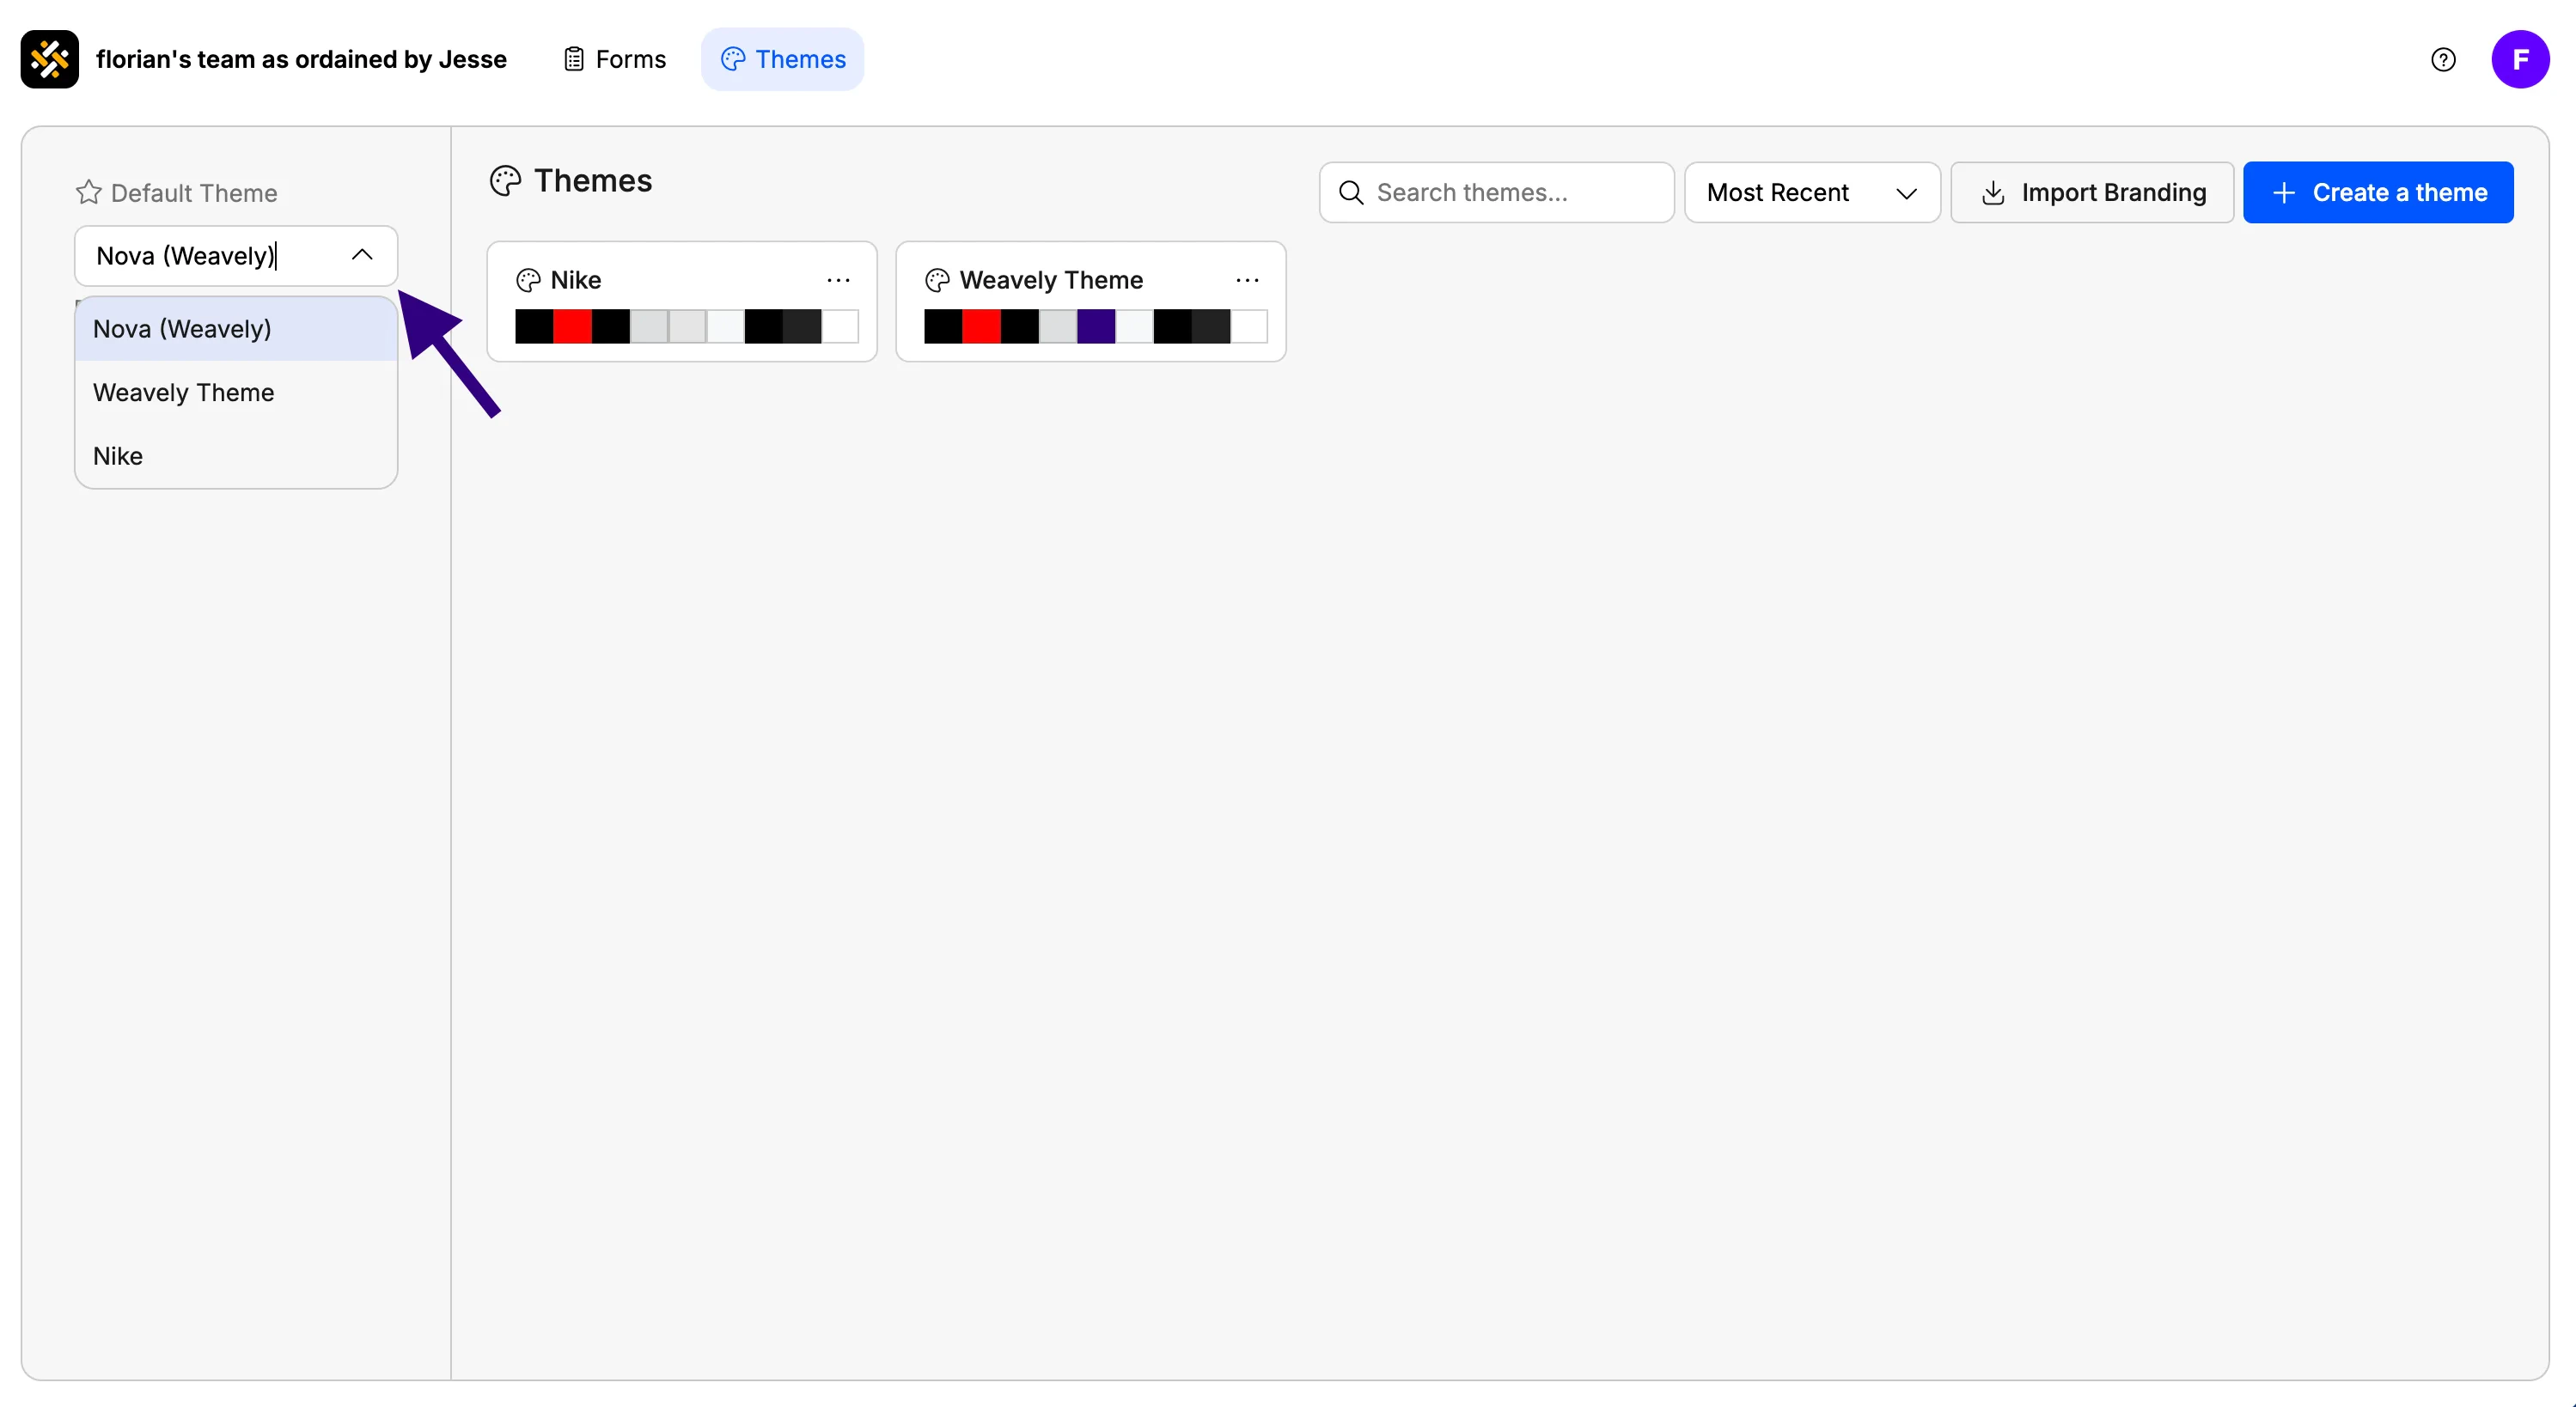Screen dimensions: 2576x1407
Task: Click the Themes page heading
Action: pyautogui.click(x=593, y=181)
